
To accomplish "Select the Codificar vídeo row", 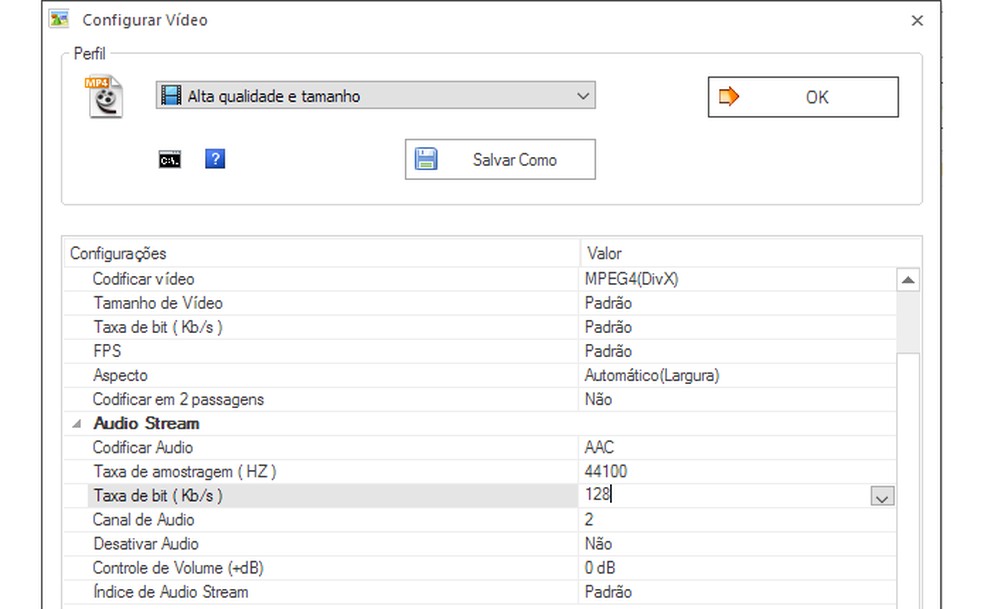I will pyautogui.click(x=143, y=279).
